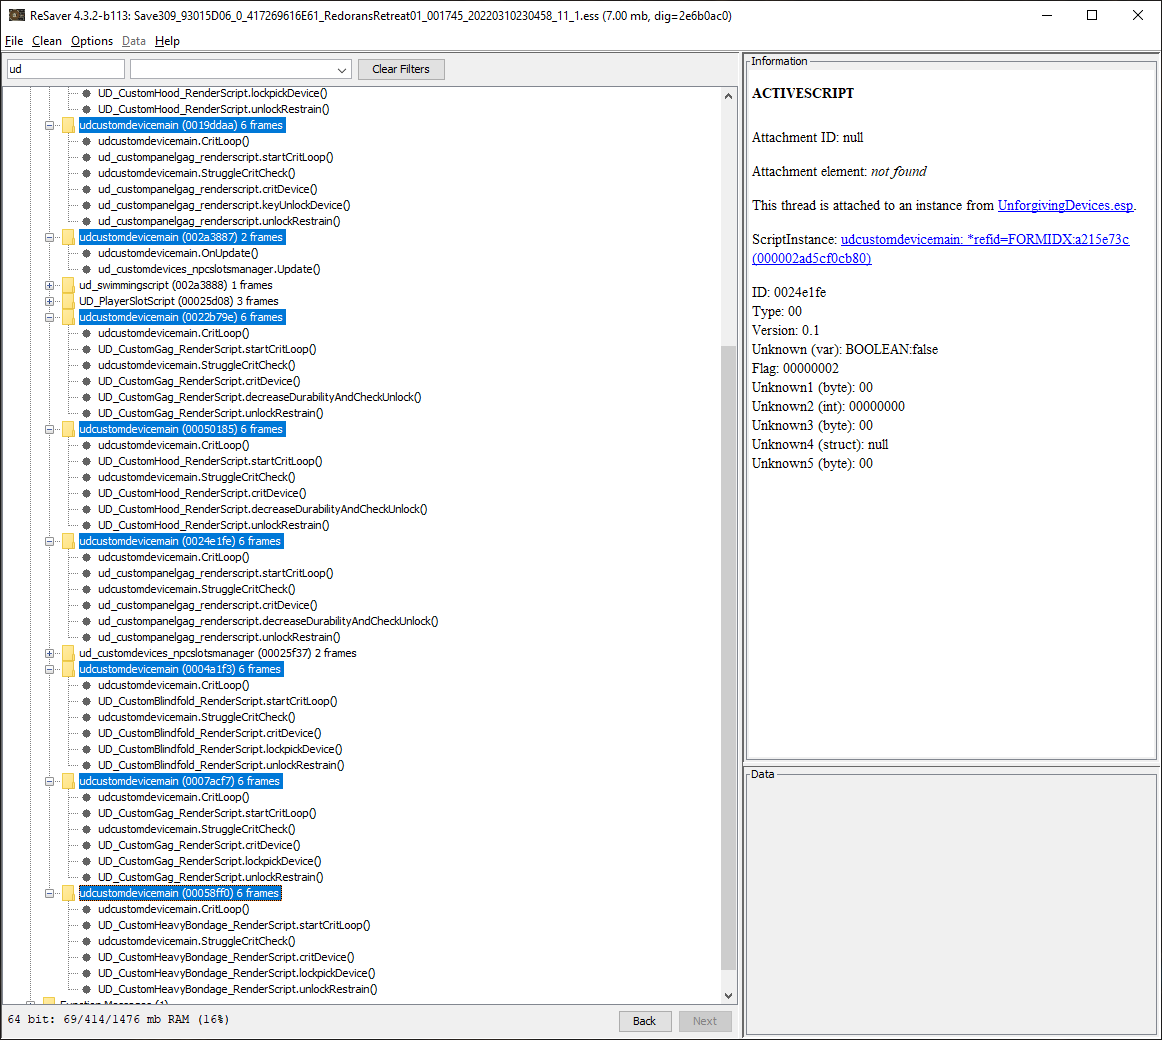Click folder icon of udcustomdevicemain (0019ddaa)
The image size is (1162, 1040).
point(68,125)
